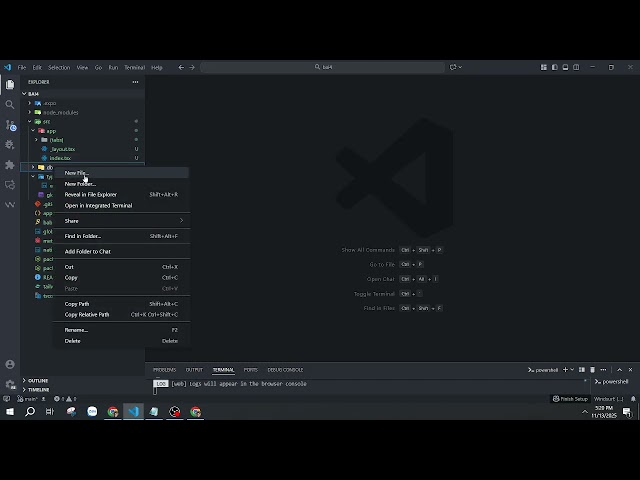Viewport: 640px width, 480px height.
Task: Split the terminal
Action: point(582,369)
